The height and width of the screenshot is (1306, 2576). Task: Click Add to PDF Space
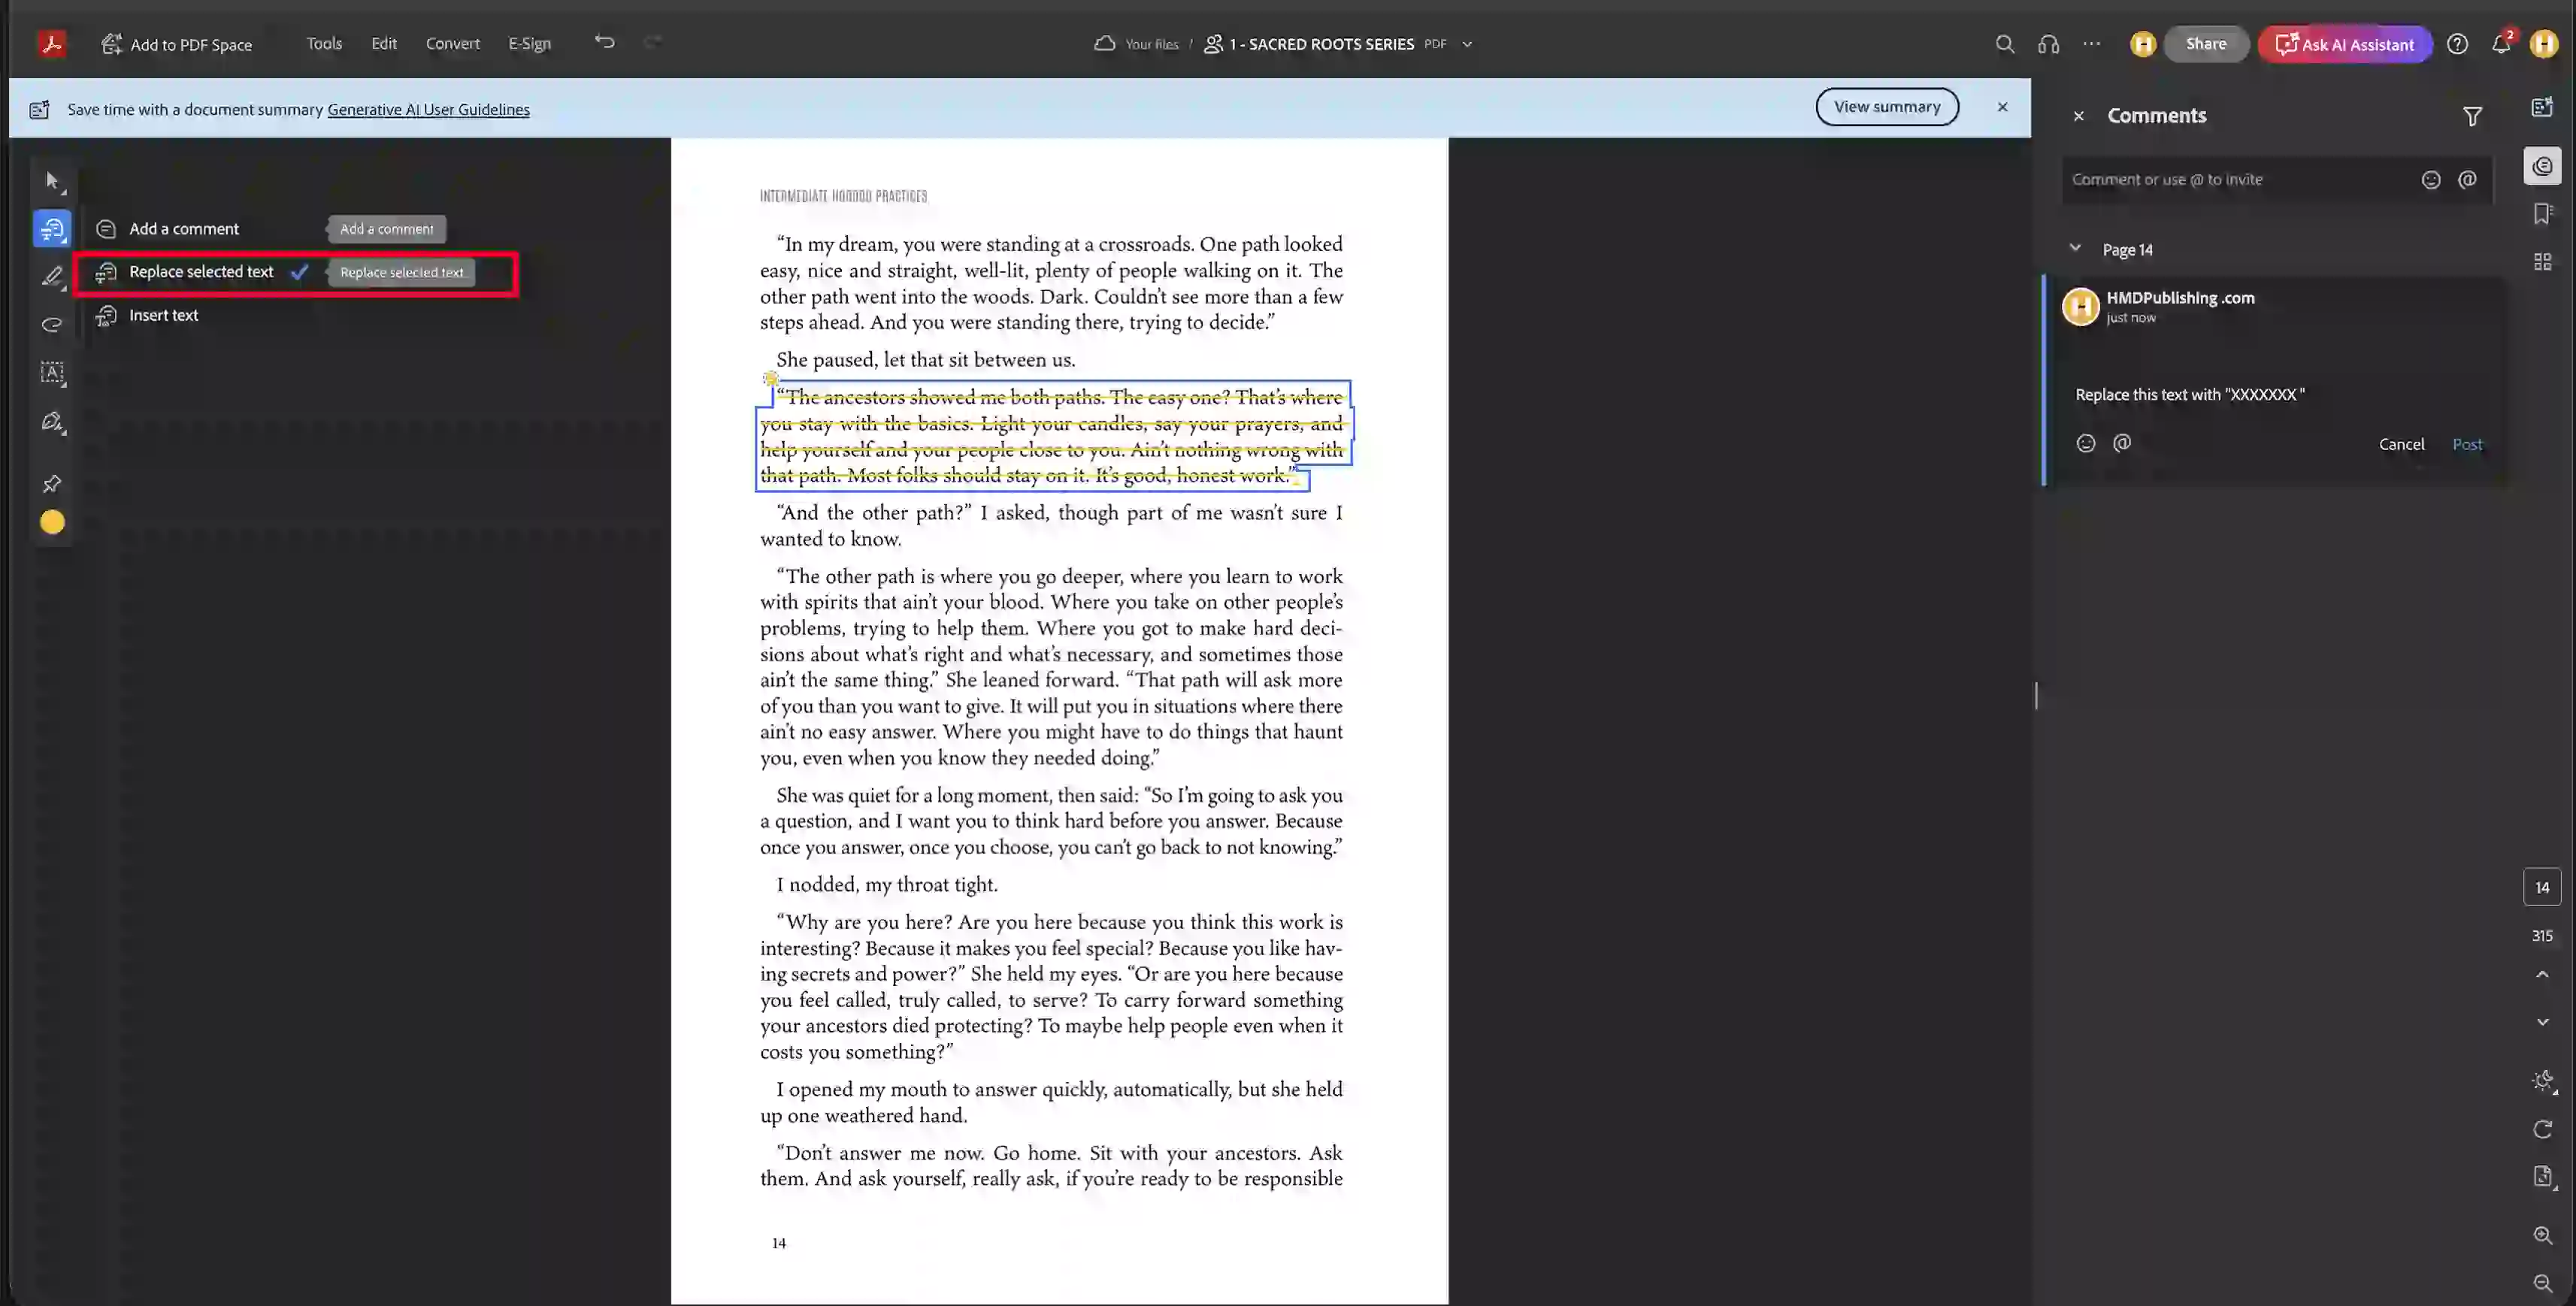[177, 44]
